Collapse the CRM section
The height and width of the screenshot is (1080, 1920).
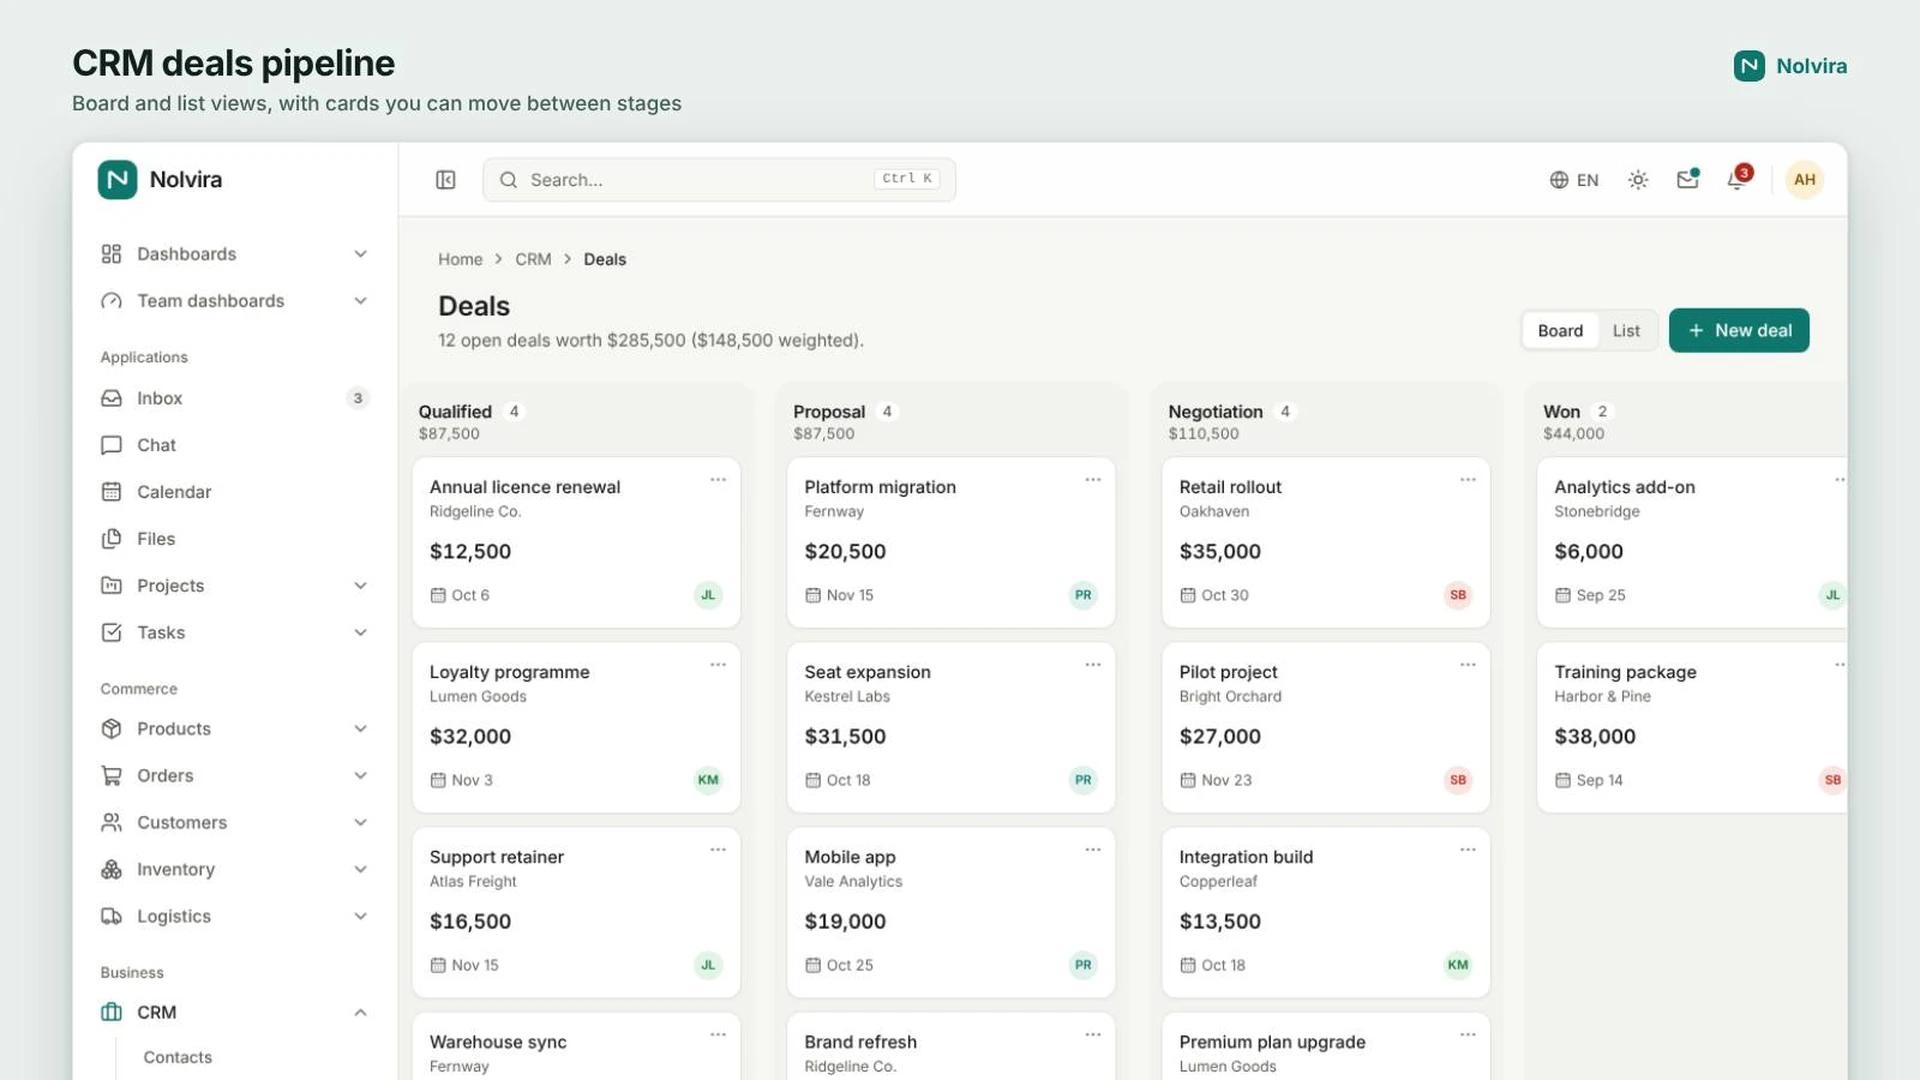[234, 1013]
